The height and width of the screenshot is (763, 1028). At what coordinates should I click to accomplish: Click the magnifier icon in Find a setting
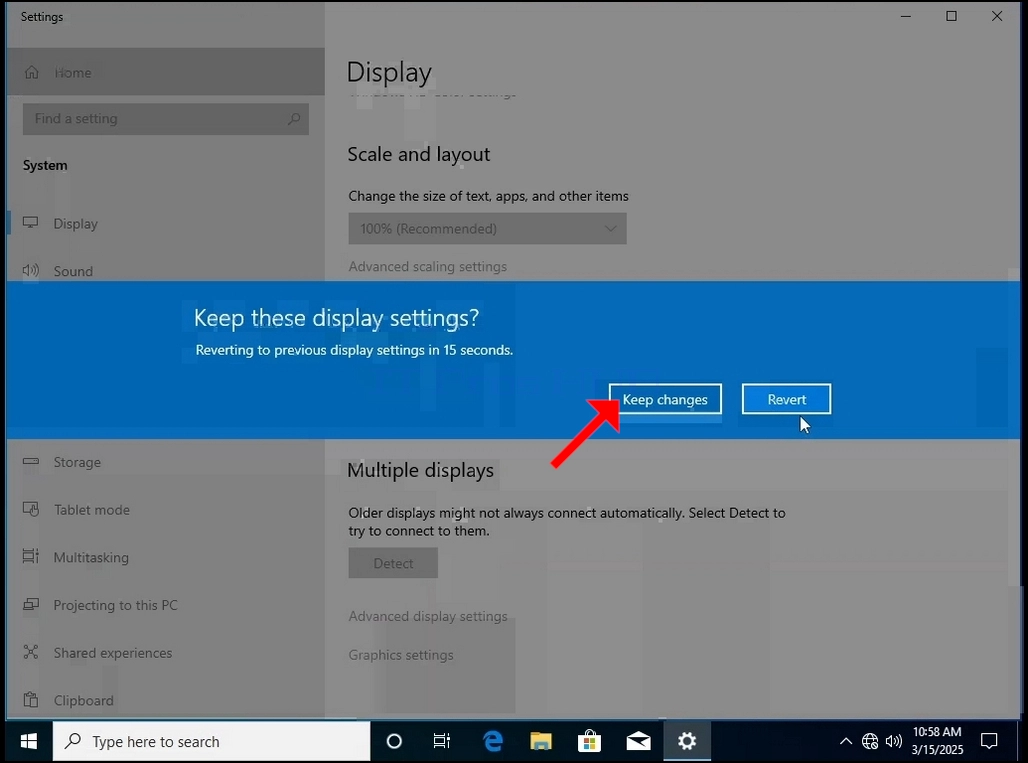294,119
